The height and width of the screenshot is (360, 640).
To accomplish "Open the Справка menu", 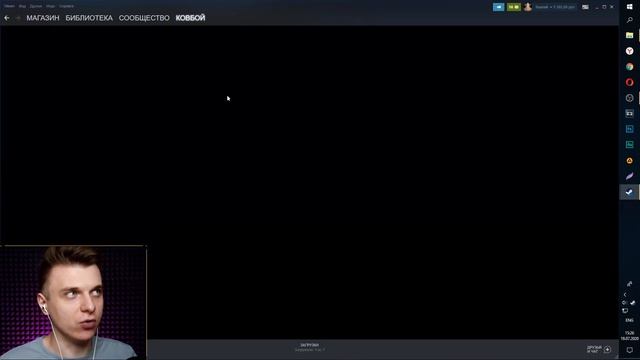I will tap(66, 6).
